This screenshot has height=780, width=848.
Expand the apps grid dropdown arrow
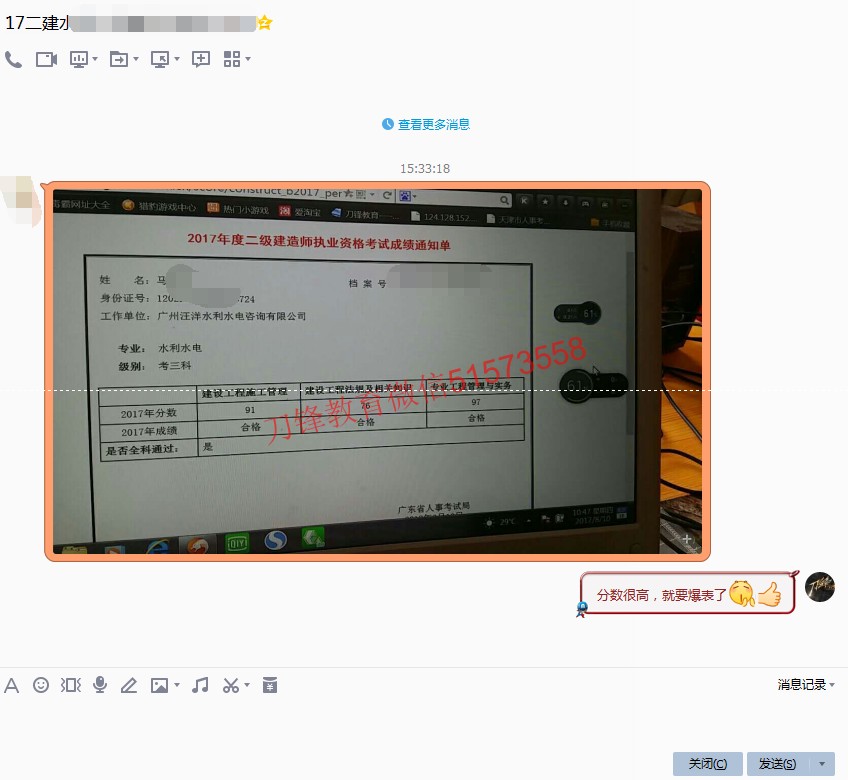pyautogui.click(x=248, y=58)
